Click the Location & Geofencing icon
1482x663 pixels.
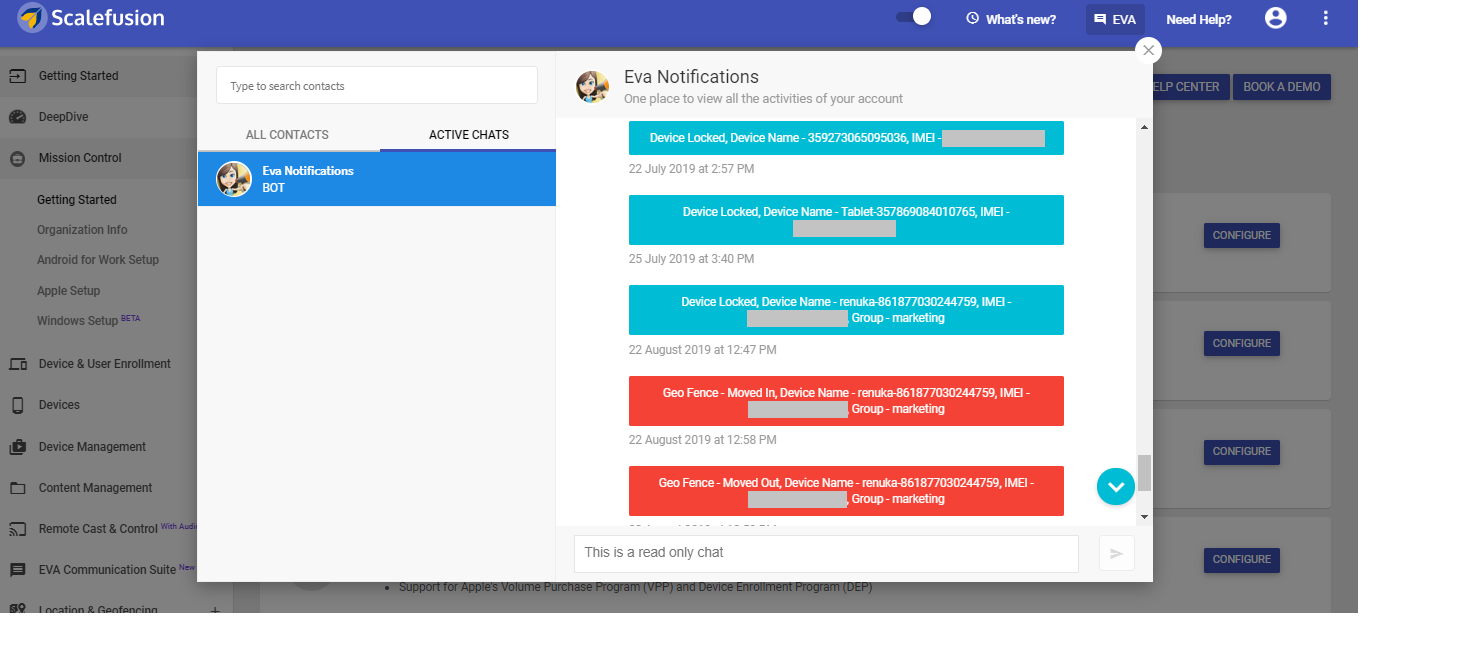[x=18, y=609]
